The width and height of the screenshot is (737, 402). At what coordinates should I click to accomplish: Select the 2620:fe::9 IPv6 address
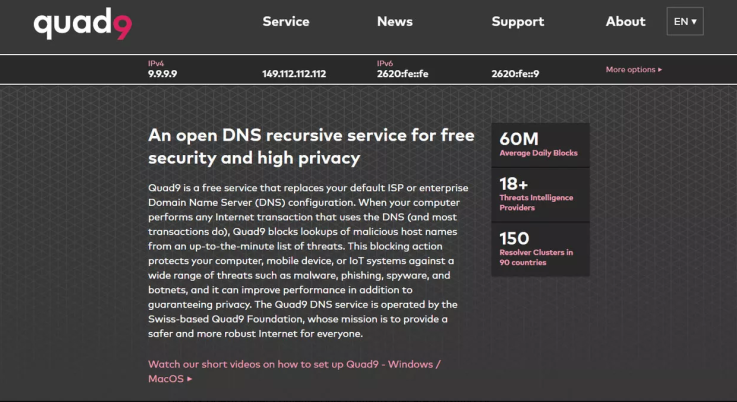point(515,74)
